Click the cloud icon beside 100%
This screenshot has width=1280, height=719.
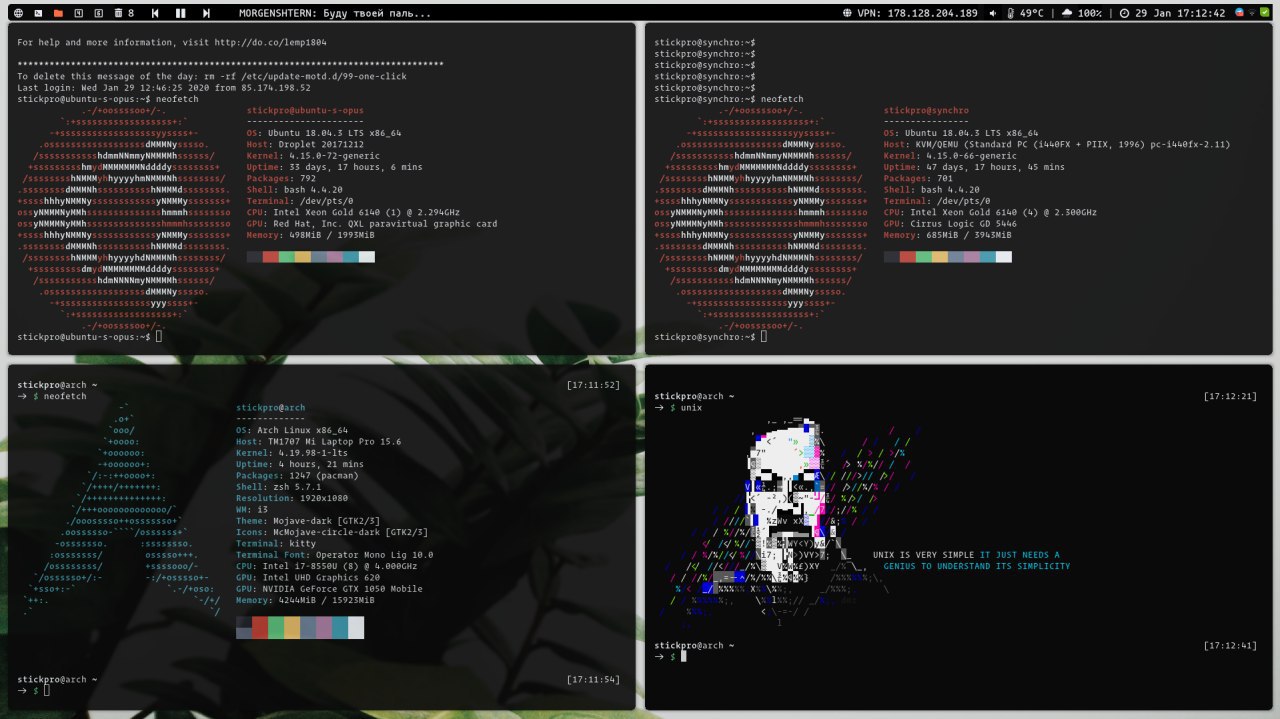point(1067,13)
